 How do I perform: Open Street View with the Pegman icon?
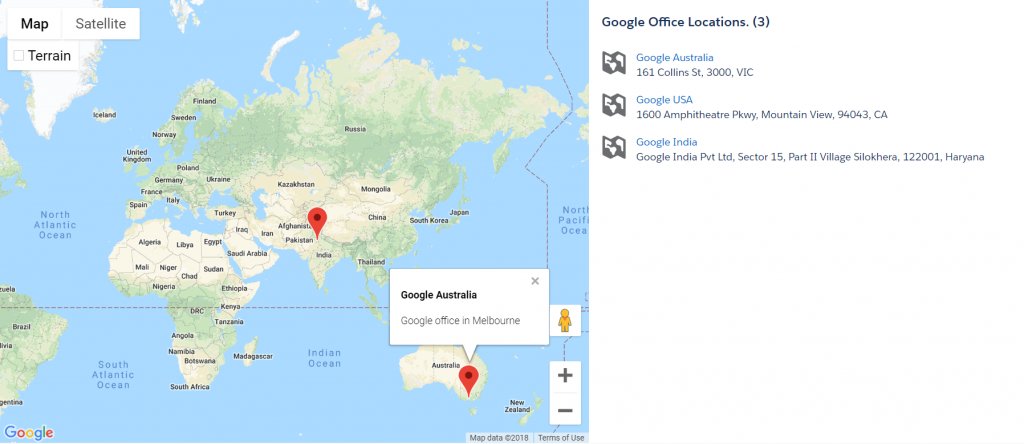565,321
